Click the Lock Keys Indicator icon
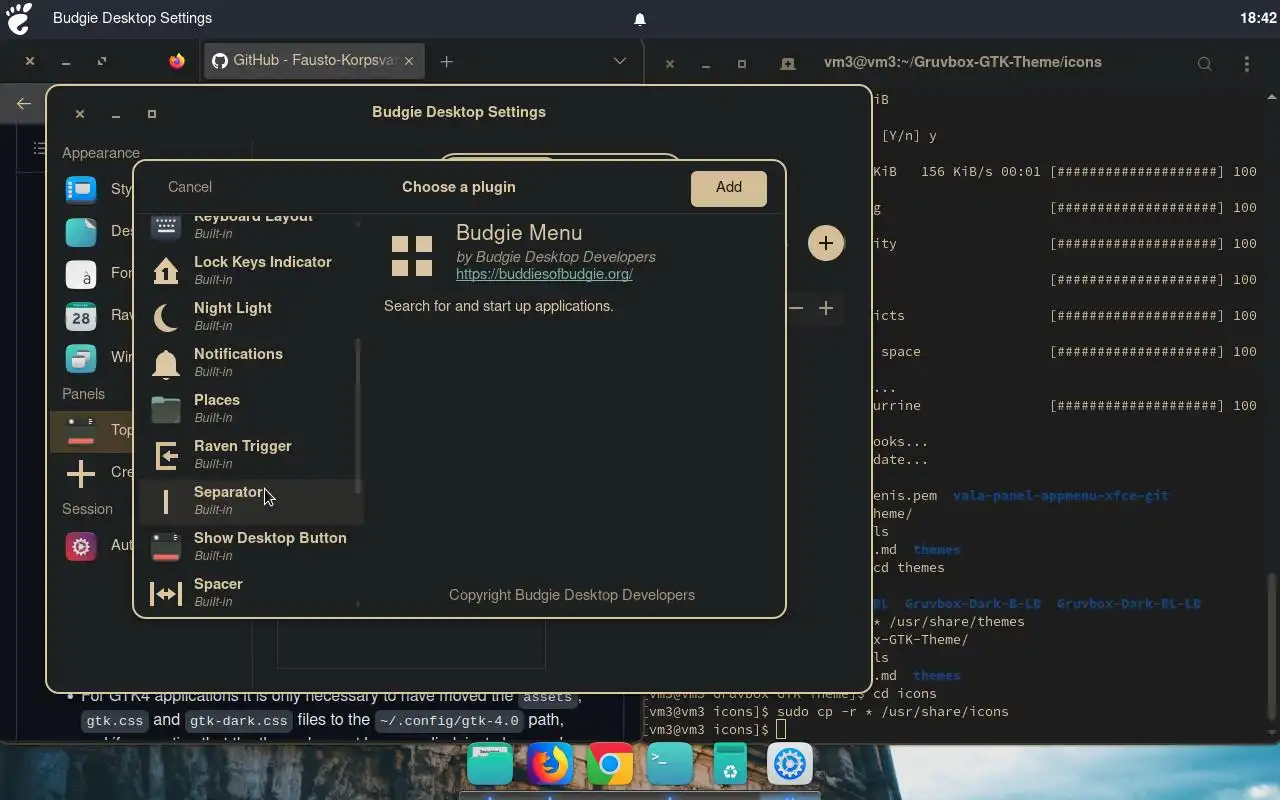 click(x=165, y=270)
